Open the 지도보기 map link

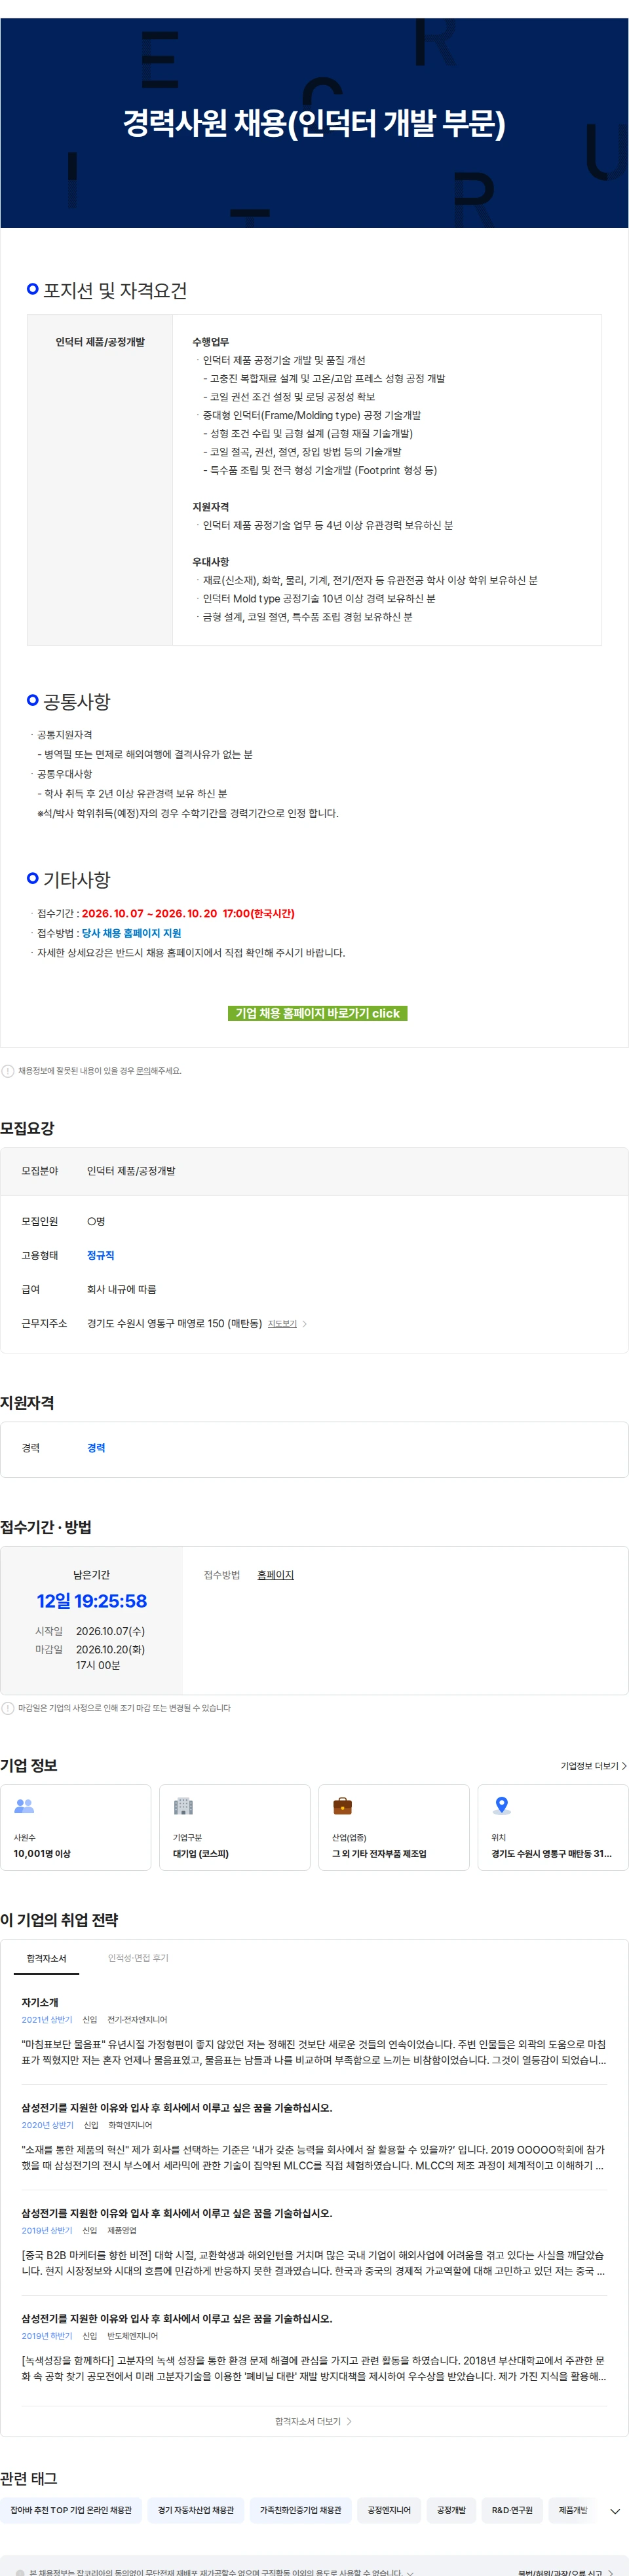282,1324
